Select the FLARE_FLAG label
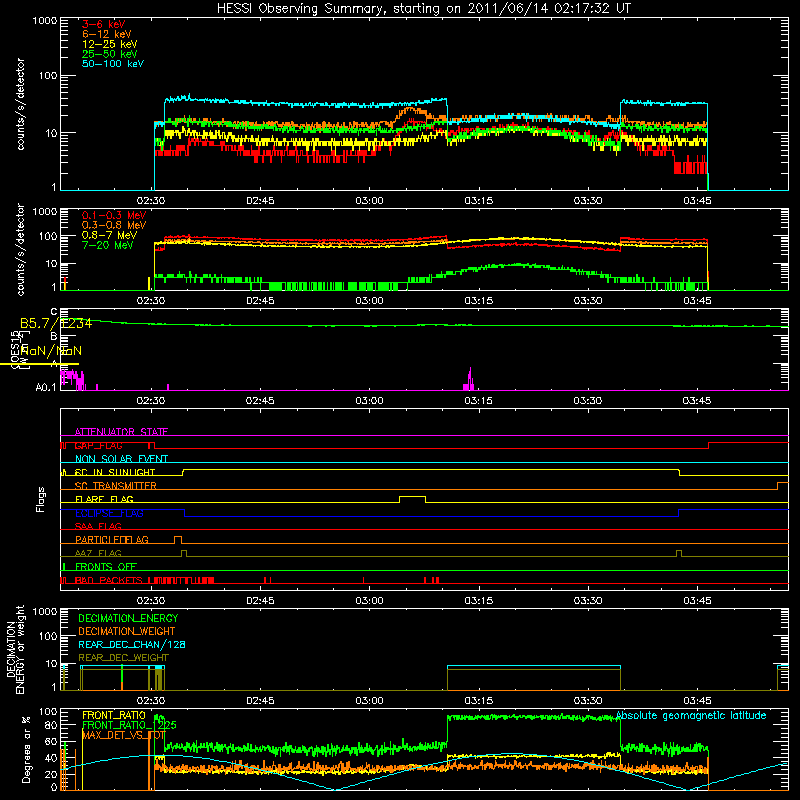Viewport: 800px width, 800px height. click(104, 499)
